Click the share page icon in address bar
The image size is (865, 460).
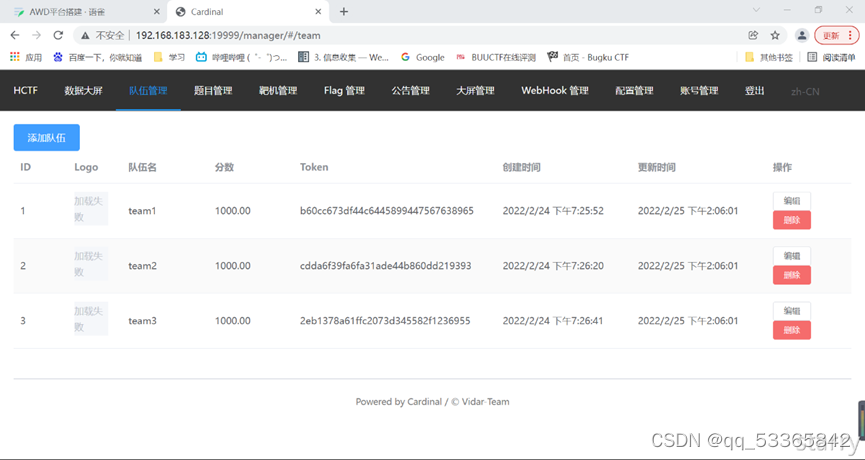pyautogui.click(x=753, y=35)
